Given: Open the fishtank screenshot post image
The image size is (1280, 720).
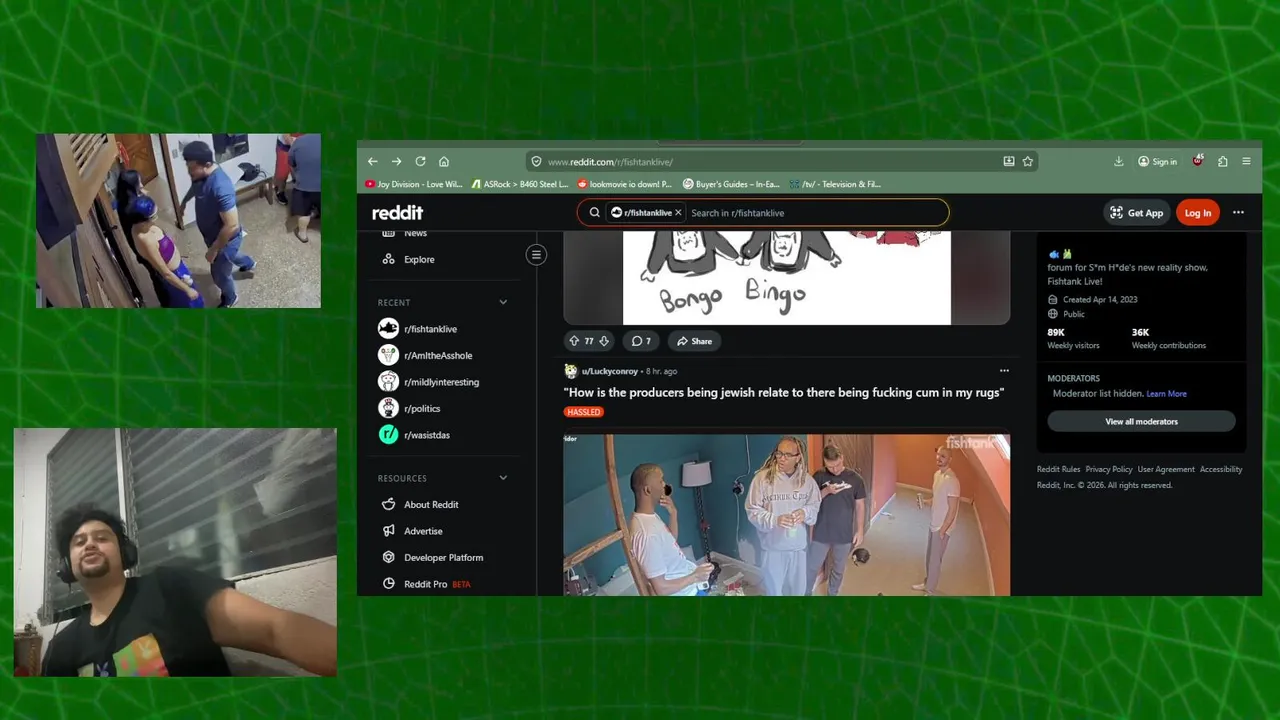Looking at the screenshot, I should [787, 515].
